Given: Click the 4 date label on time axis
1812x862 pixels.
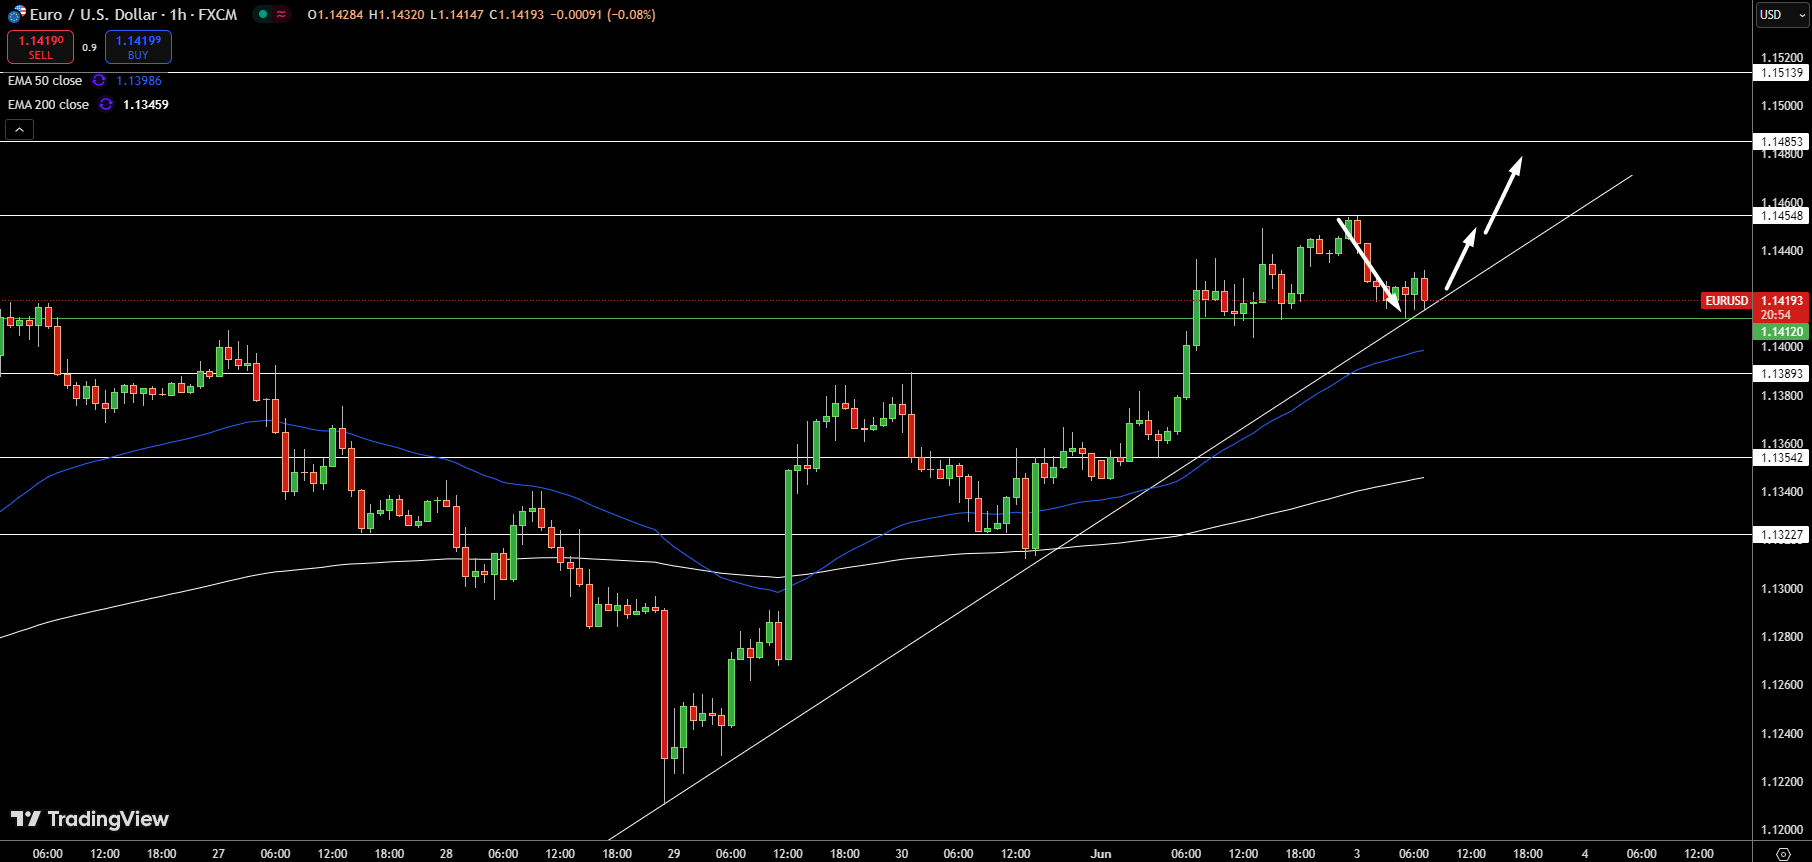Looking at the screenshot, I should [1585, 853].
